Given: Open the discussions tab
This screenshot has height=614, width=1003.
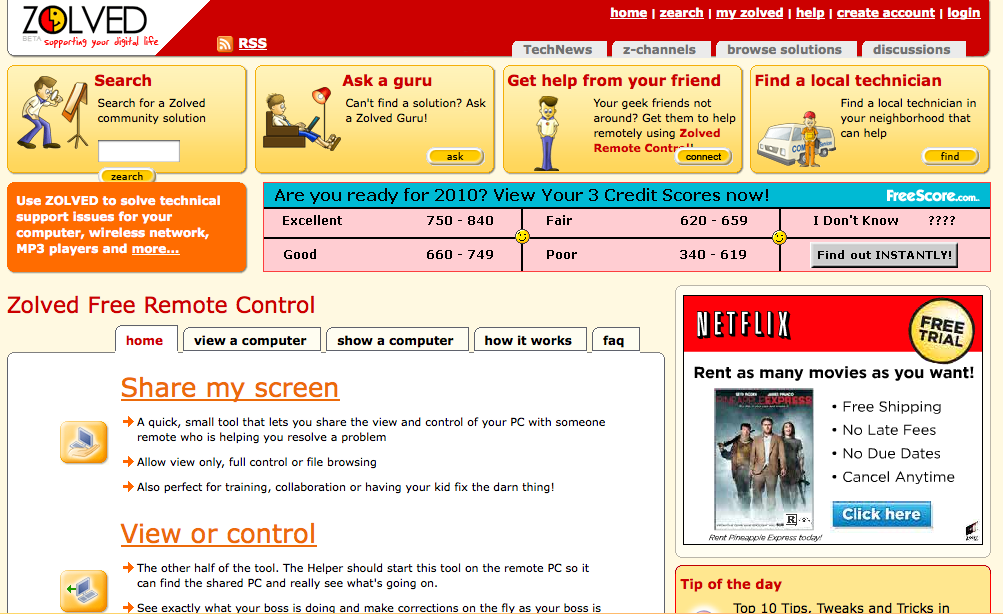Looking at the screenshot, I should [912, 49].
